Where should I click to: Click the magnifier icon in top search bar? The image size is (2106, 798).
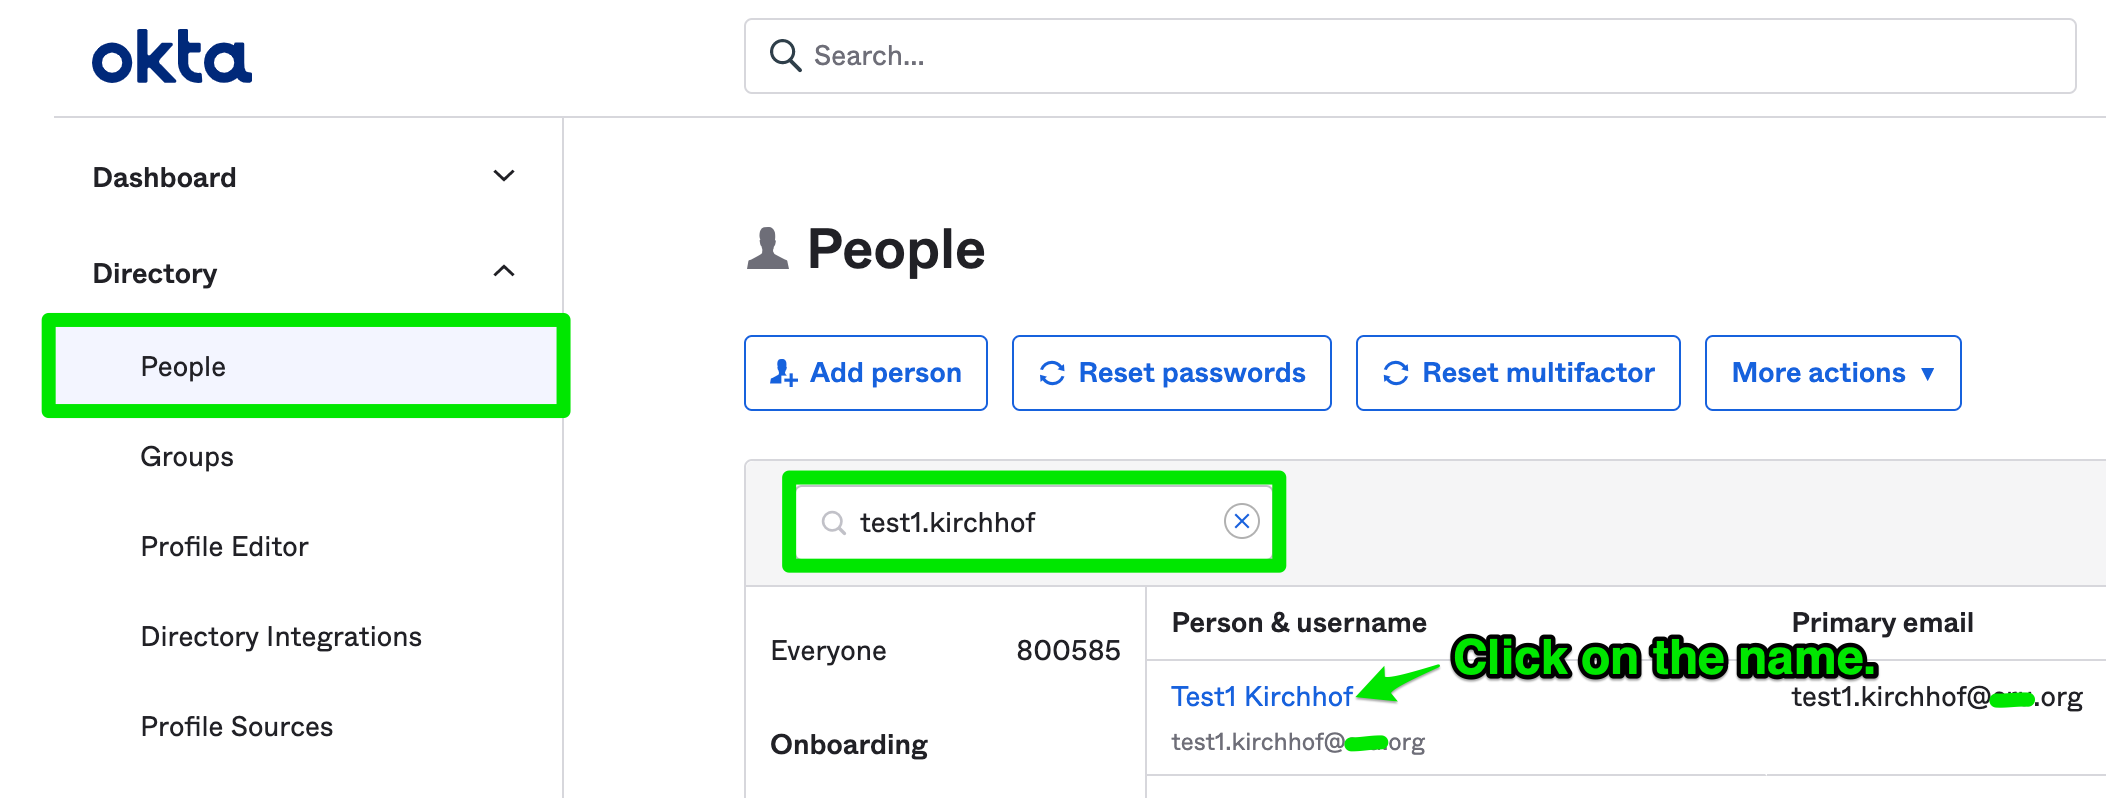785,56
